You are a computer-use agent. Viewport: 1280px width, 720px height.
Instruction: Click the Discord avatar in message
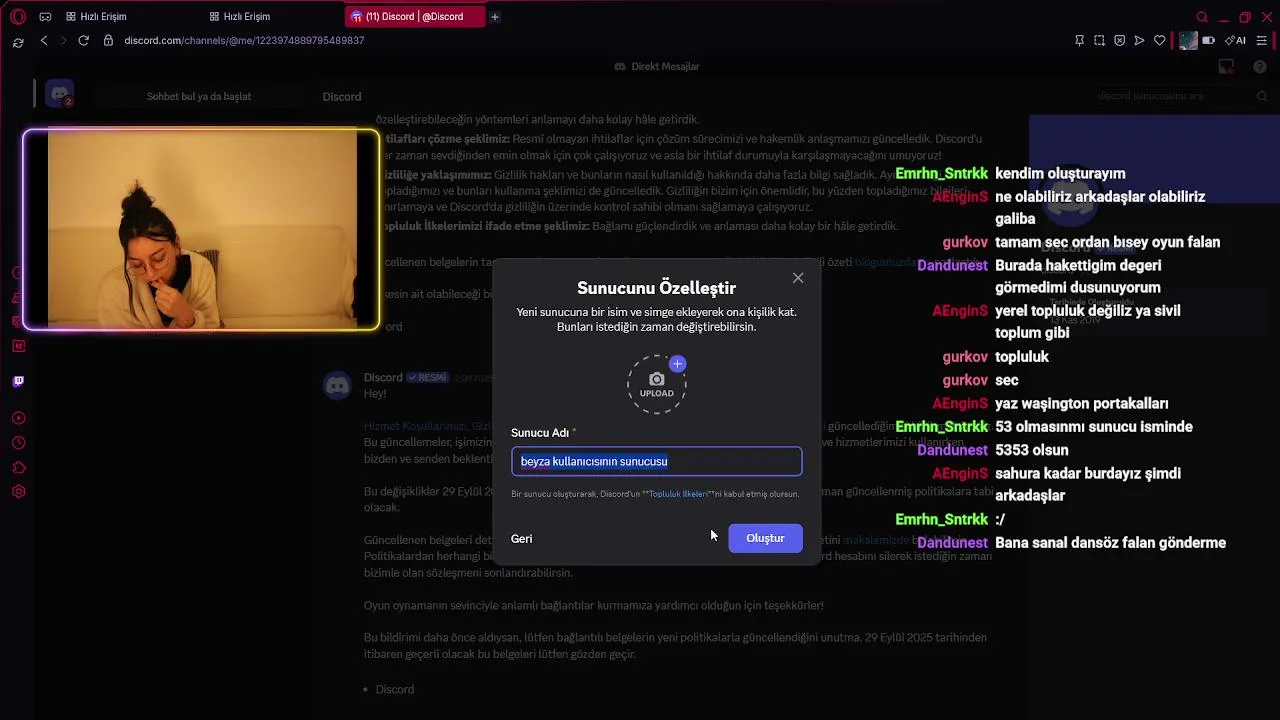338,385
